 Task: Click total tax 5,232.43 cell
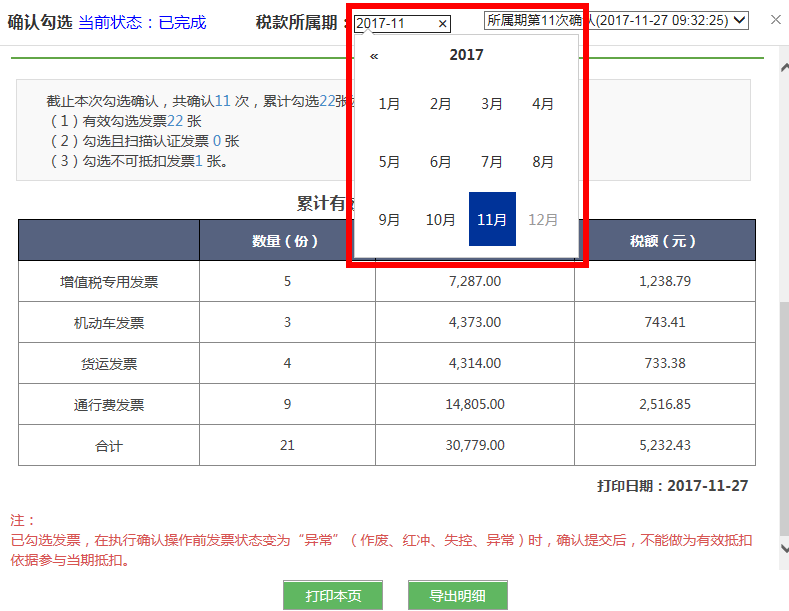pyautogui.click(x=665, y=445)
